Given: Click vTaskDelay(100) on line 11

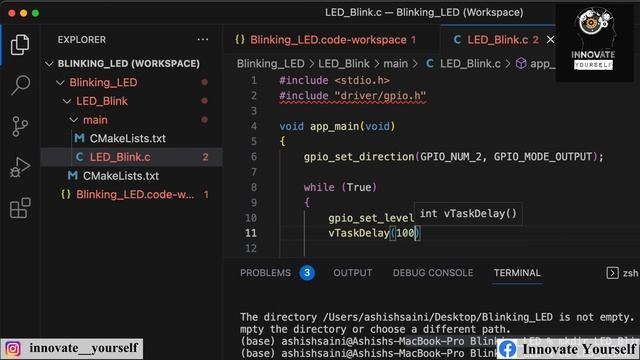Looking at the screenshot, I should click(374, 233).
